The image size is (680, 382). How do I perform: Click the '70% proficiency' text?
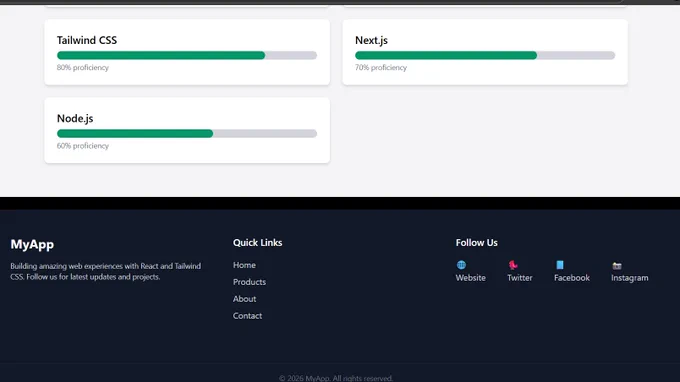[x=381, y=68]
